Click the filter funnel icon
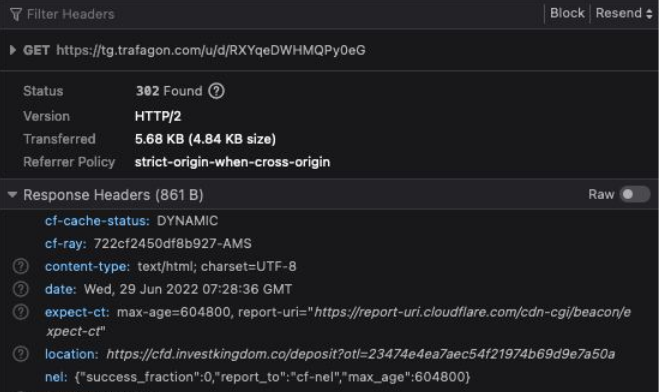The image size is (661, 392). pos(16,15)
